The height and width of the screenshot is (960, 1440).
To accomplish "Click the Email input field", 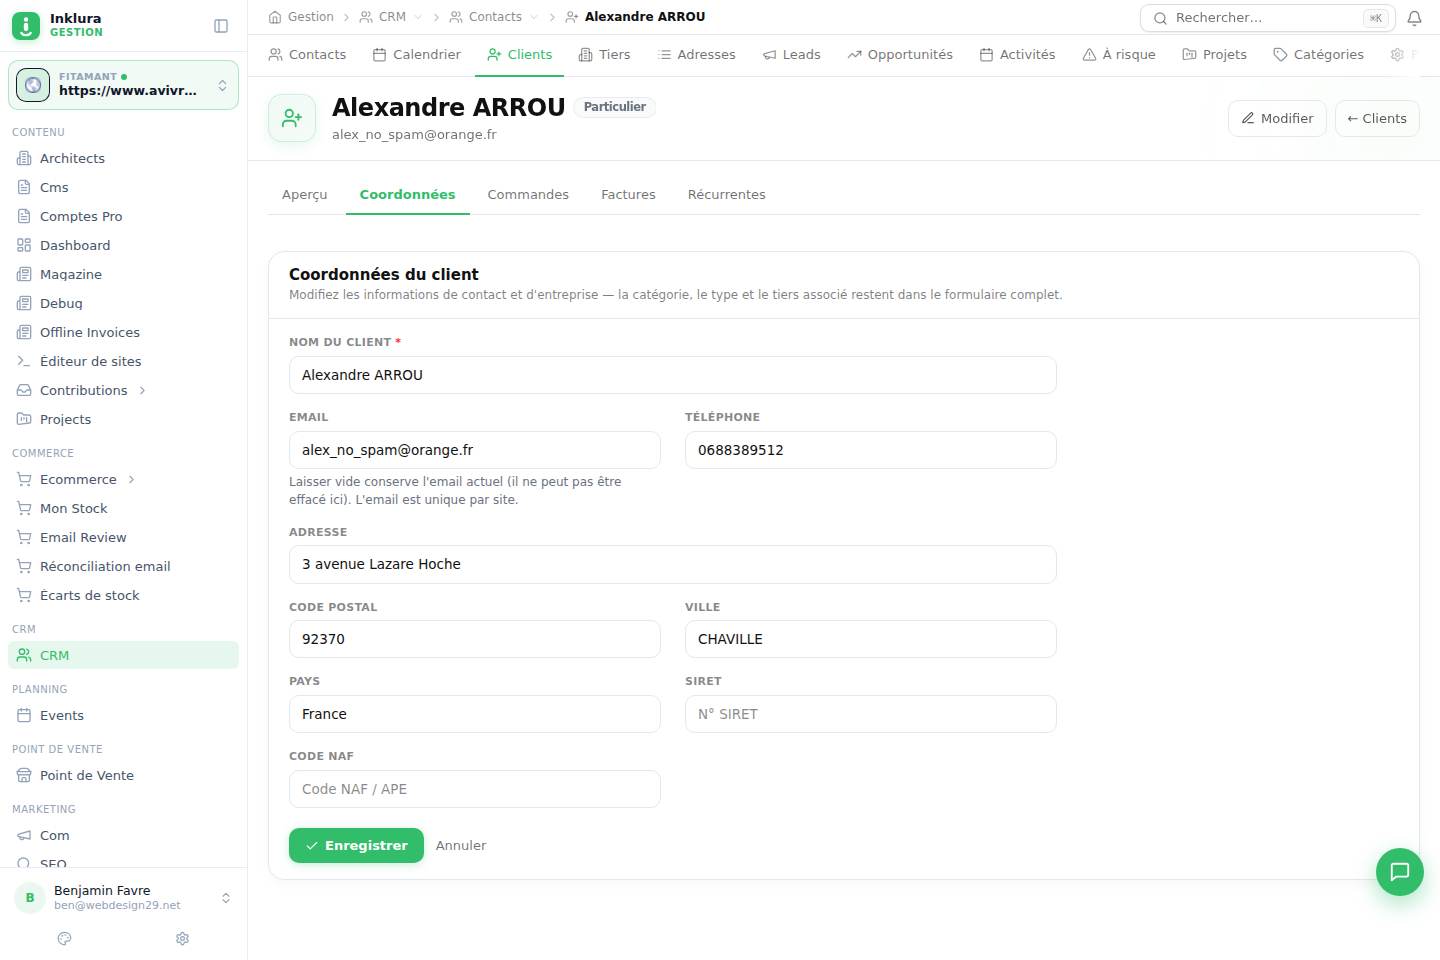I will (x=475, y=450).
